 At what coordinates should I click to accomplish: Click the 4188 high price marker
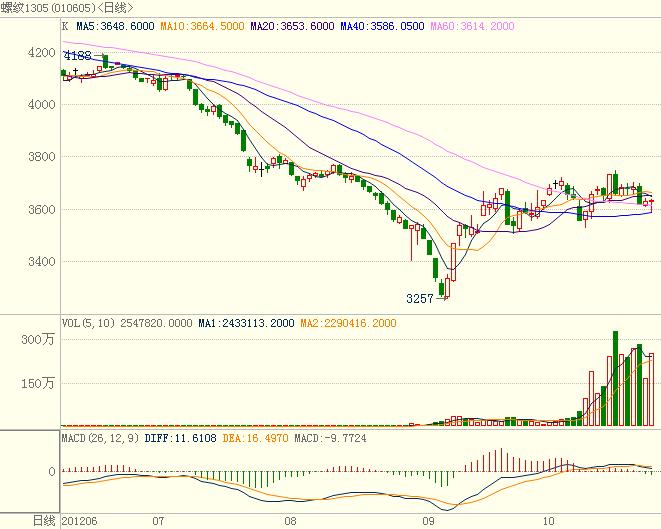pos(77,56)
